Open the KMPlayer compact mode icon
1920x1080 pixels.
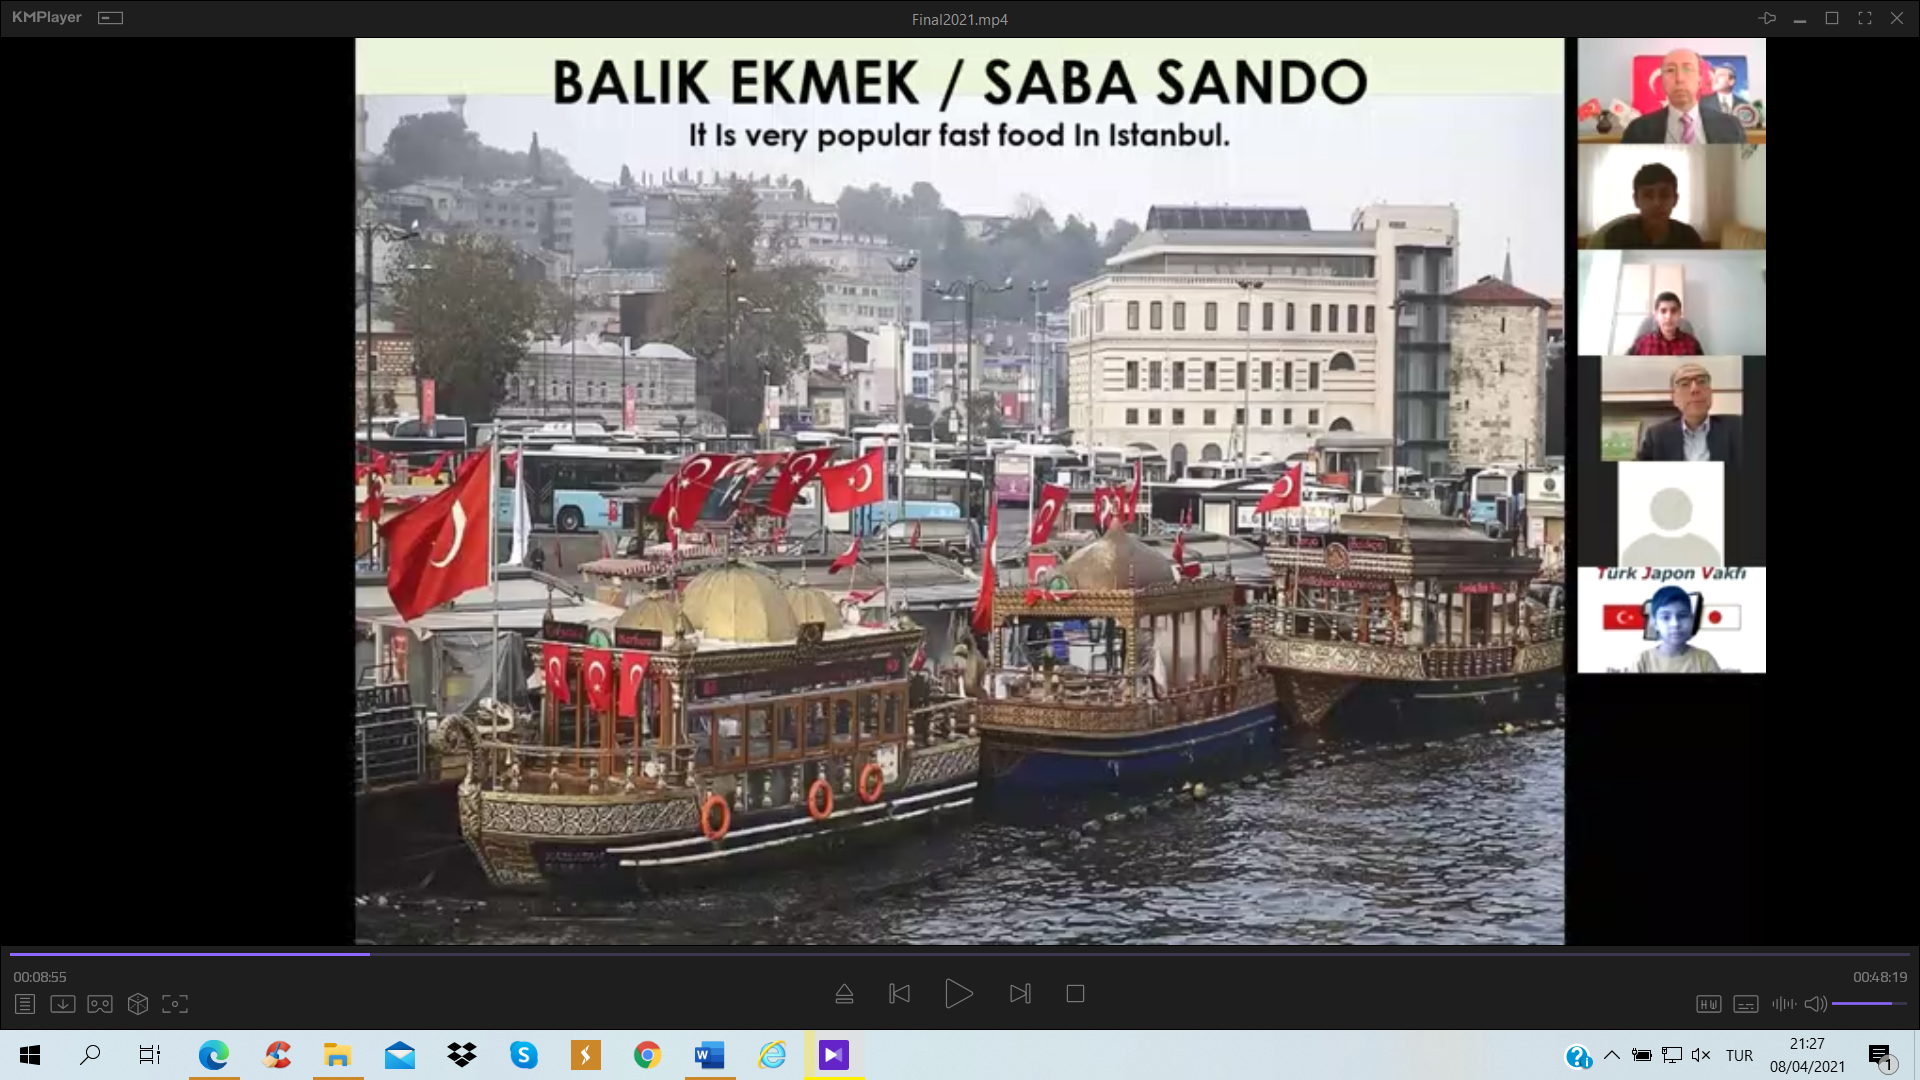[110, 18]
